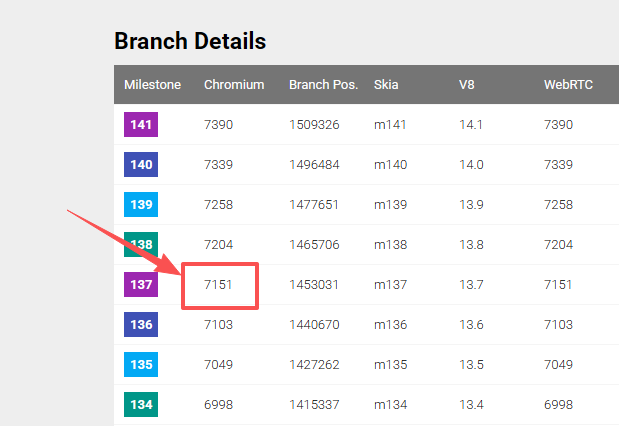This screenshot has height=426, width=619.
Task: Select Chromium branch 7390 cell
Action: click(x=218, y=125)
